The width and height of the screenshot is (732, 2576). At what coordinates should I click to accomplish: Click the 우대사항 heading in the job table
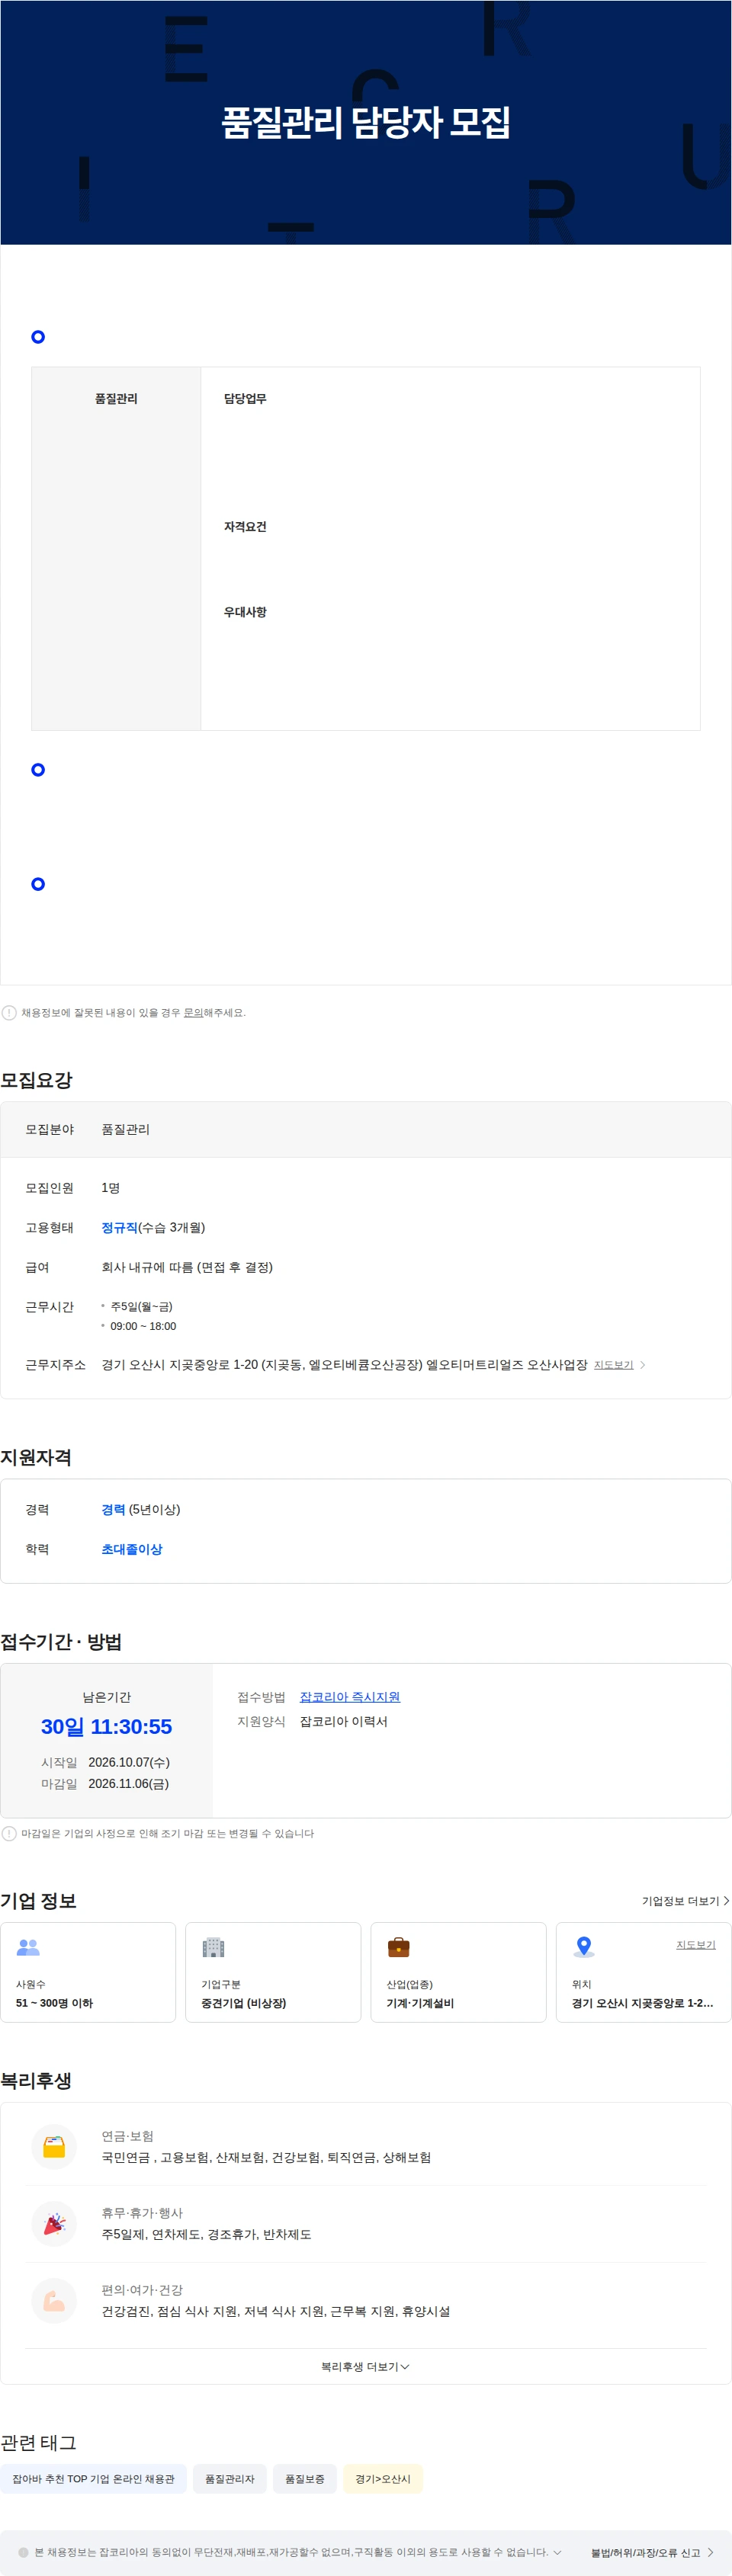pyautogui.click(x=245, y=611)
